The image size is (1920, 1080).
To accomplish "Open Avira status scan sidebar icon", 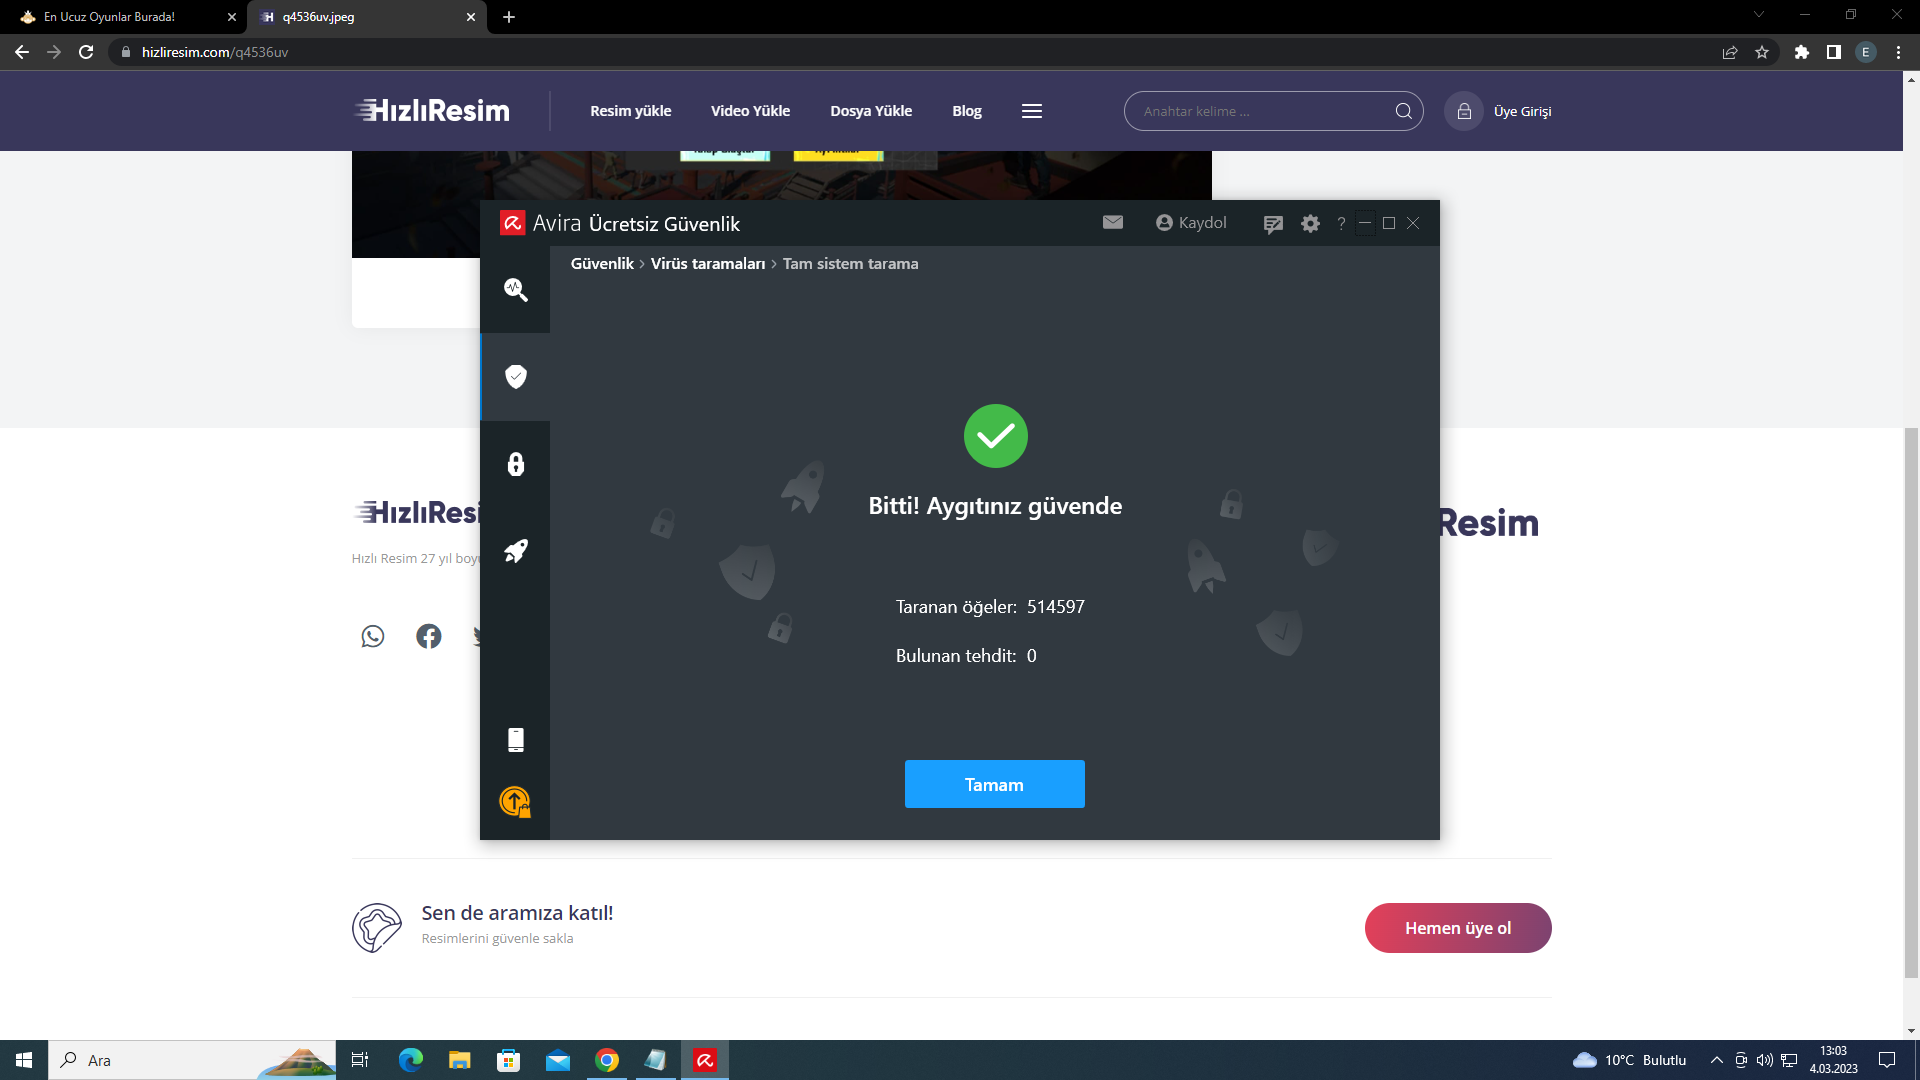I will click(x=515, y=289).
